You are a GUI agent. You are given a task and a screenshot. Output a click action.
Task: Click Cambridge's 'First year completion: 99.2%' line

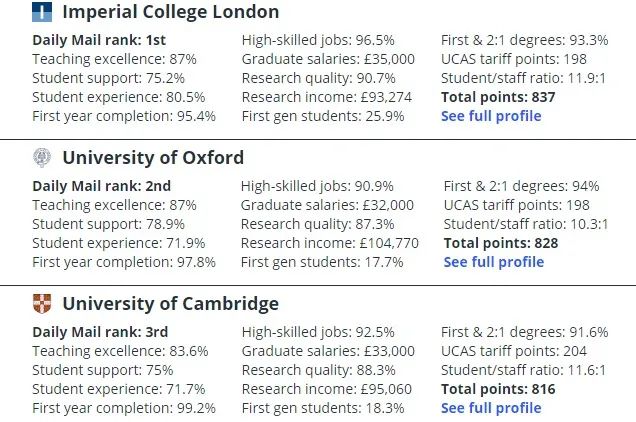click(x=124, y=408)
